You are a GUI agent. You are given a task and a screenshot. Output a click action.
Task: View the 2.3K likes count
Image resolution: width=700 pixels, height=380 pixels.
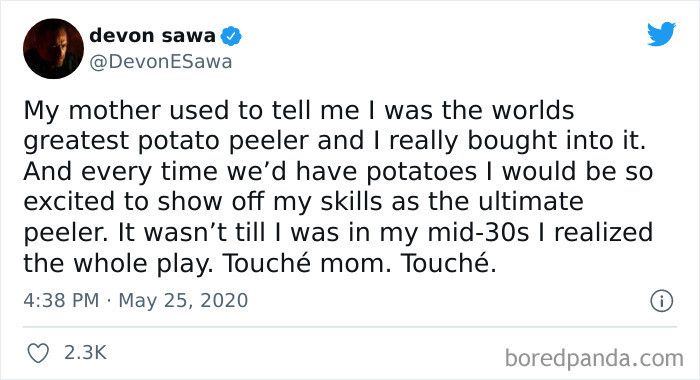(85, 353)
